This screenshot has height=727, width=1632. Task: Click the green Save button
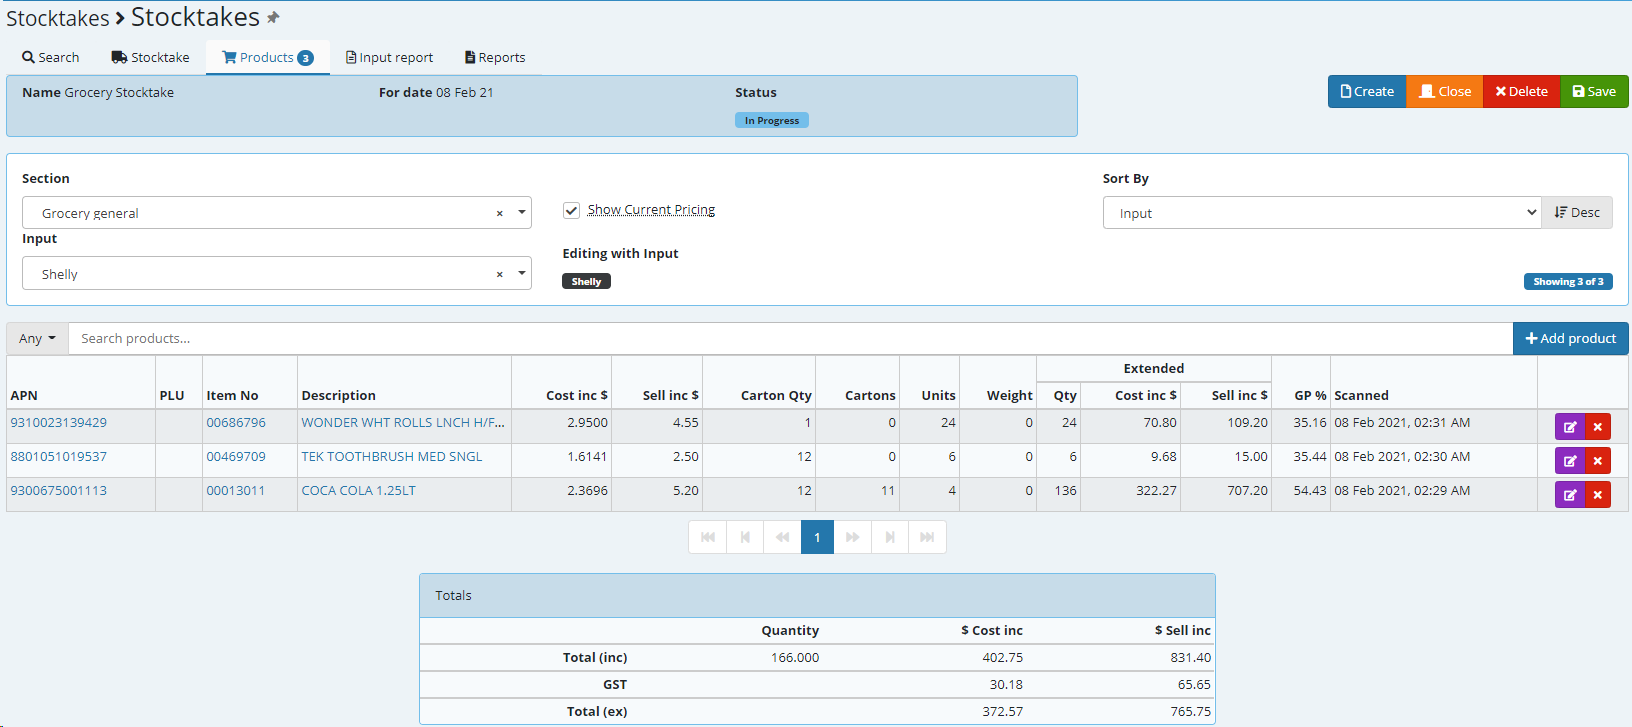(1594, 91)
